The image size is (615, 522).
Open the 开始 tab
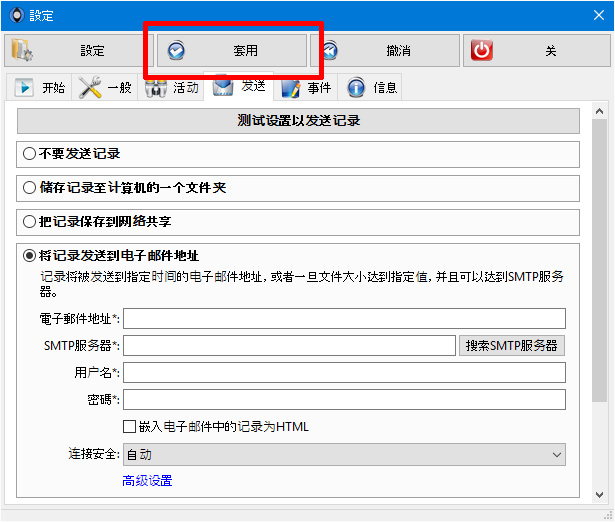[39, 87]
